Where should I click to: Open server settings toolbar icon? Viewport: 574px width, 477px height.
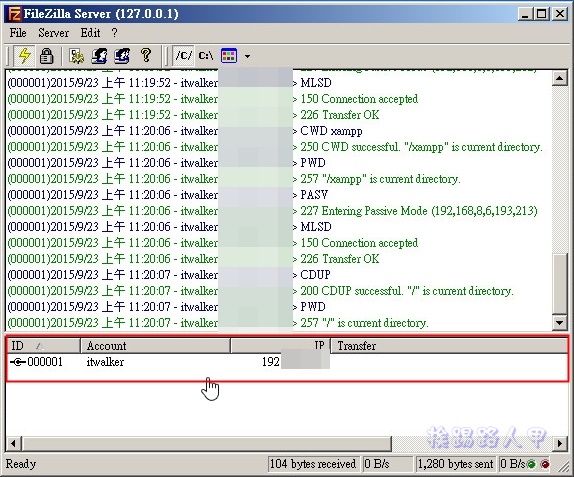coord(77,56)
